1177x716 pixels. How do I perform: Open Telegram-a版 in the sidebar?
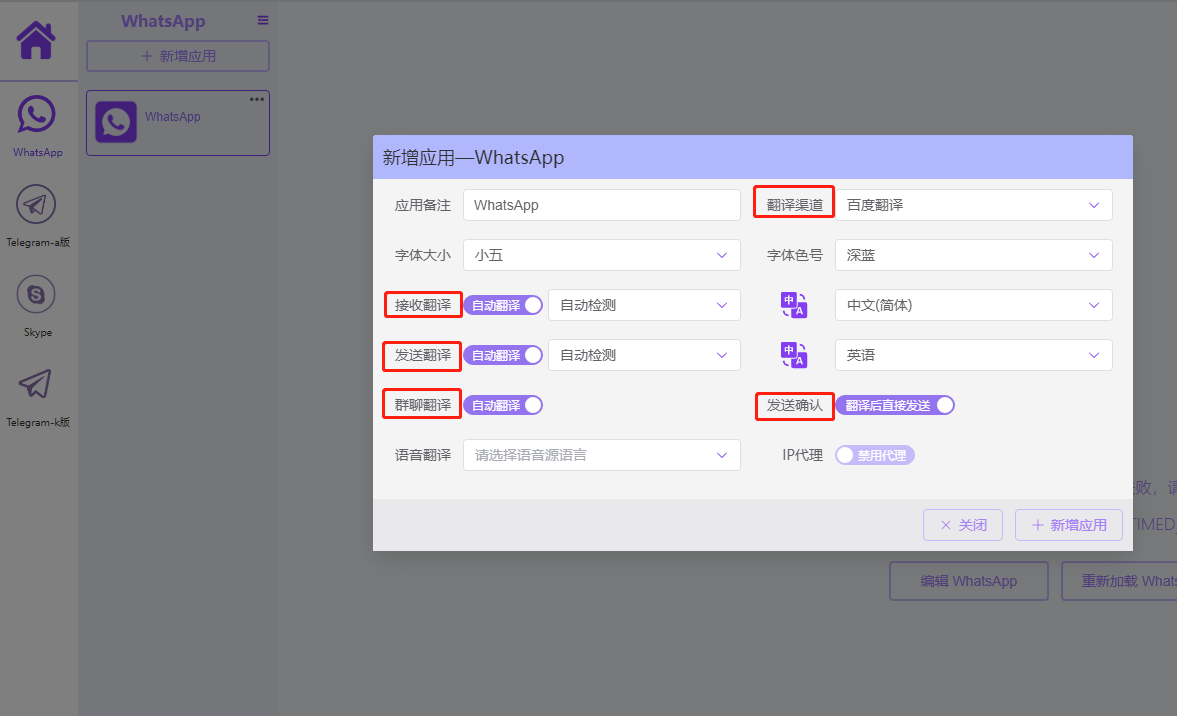point(37,206)
